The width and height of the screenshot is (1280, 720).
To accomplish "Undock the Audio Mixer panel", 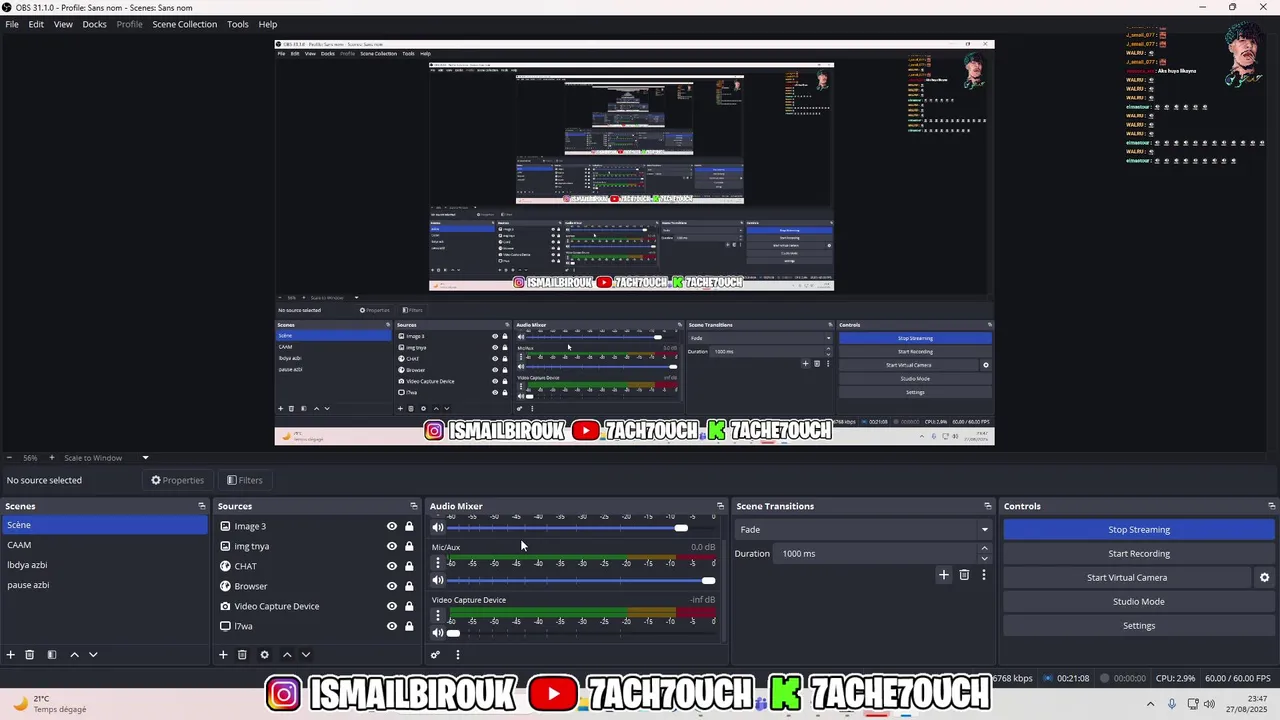I will coord(720,506).
